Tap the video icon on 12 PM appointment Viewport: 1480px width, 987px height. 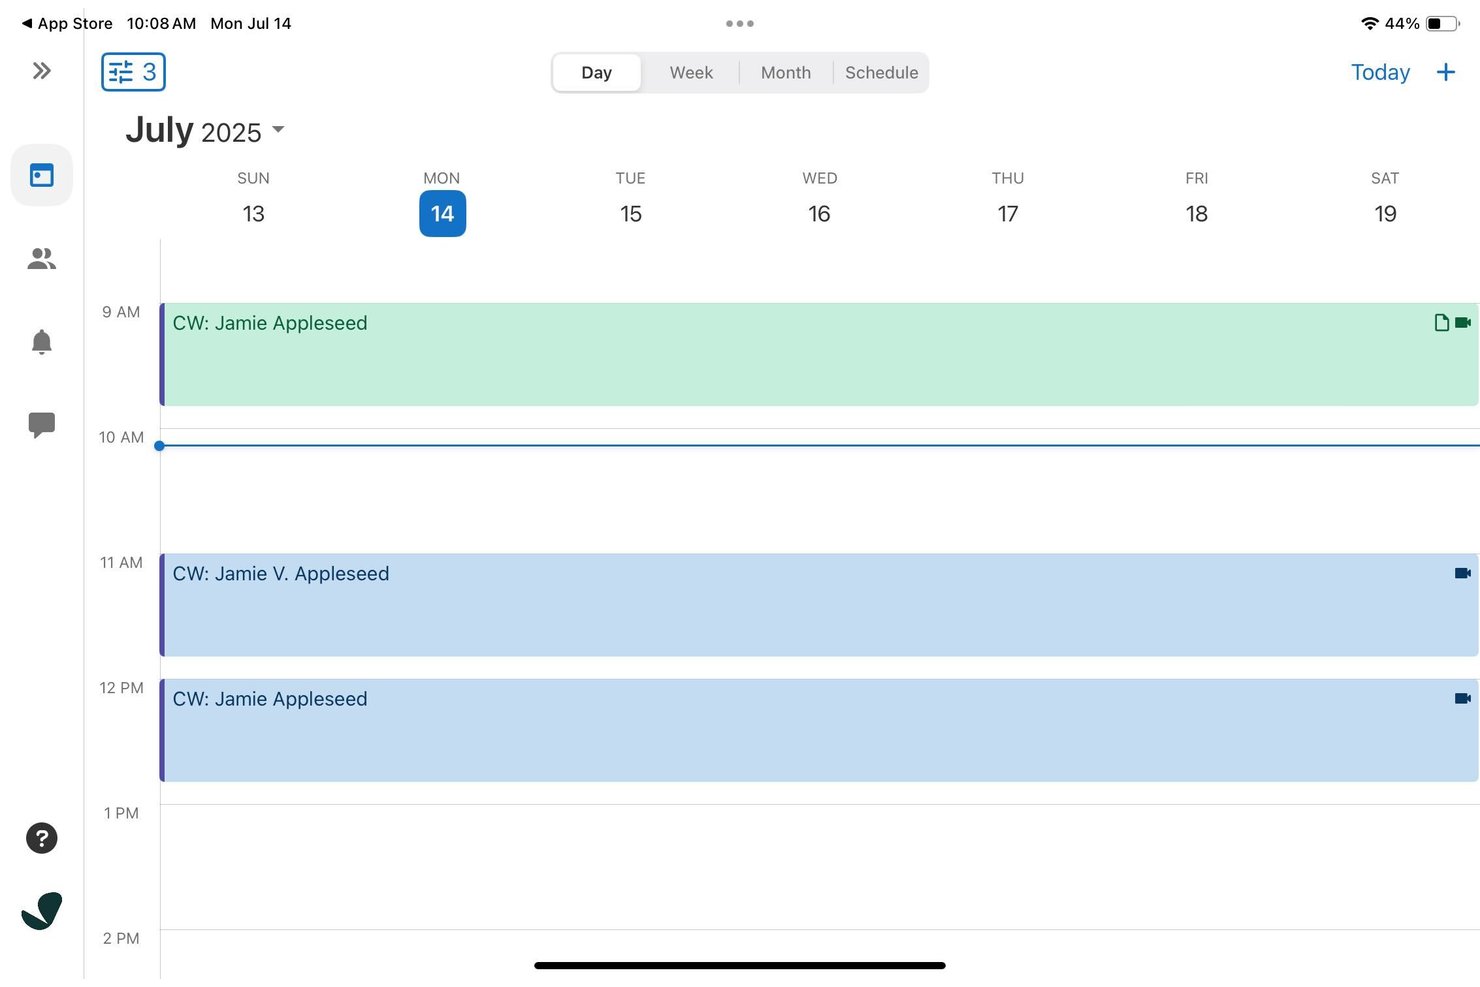pos(1463,698)
